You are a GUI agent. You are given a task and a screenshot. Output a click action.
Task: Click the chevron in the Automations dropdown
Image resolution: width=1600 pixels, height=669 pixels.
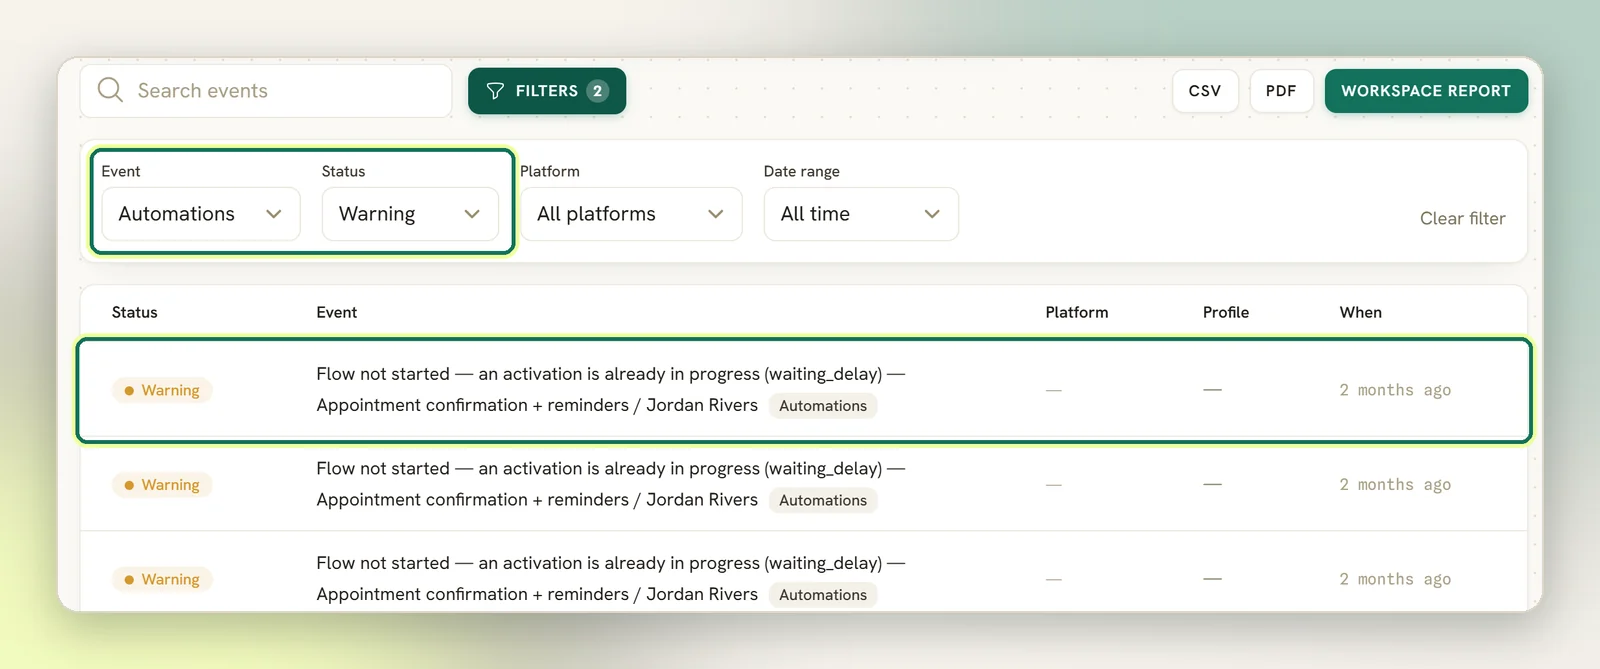pyautogui.click(x=274, y=214)
